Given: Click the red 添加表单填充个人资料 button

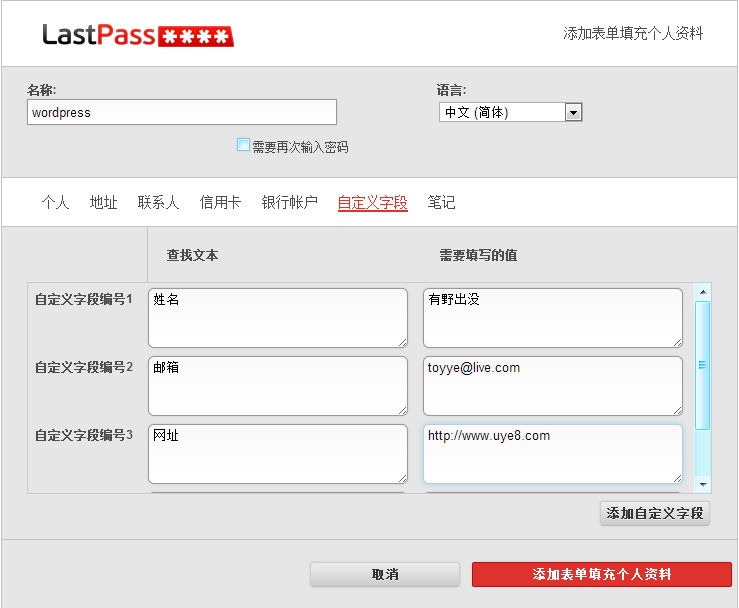Looking at the screenshot, I should tap(602, 574).
